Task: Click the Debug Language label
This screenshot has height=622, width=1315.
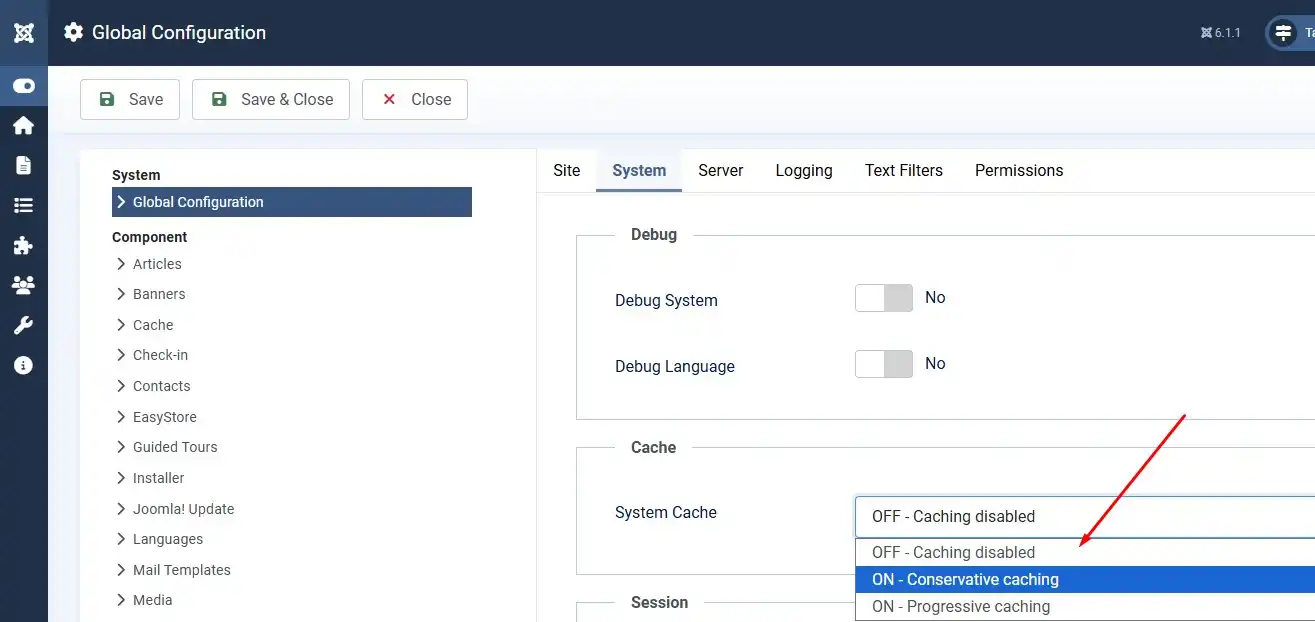Action: tap(675, 366)
